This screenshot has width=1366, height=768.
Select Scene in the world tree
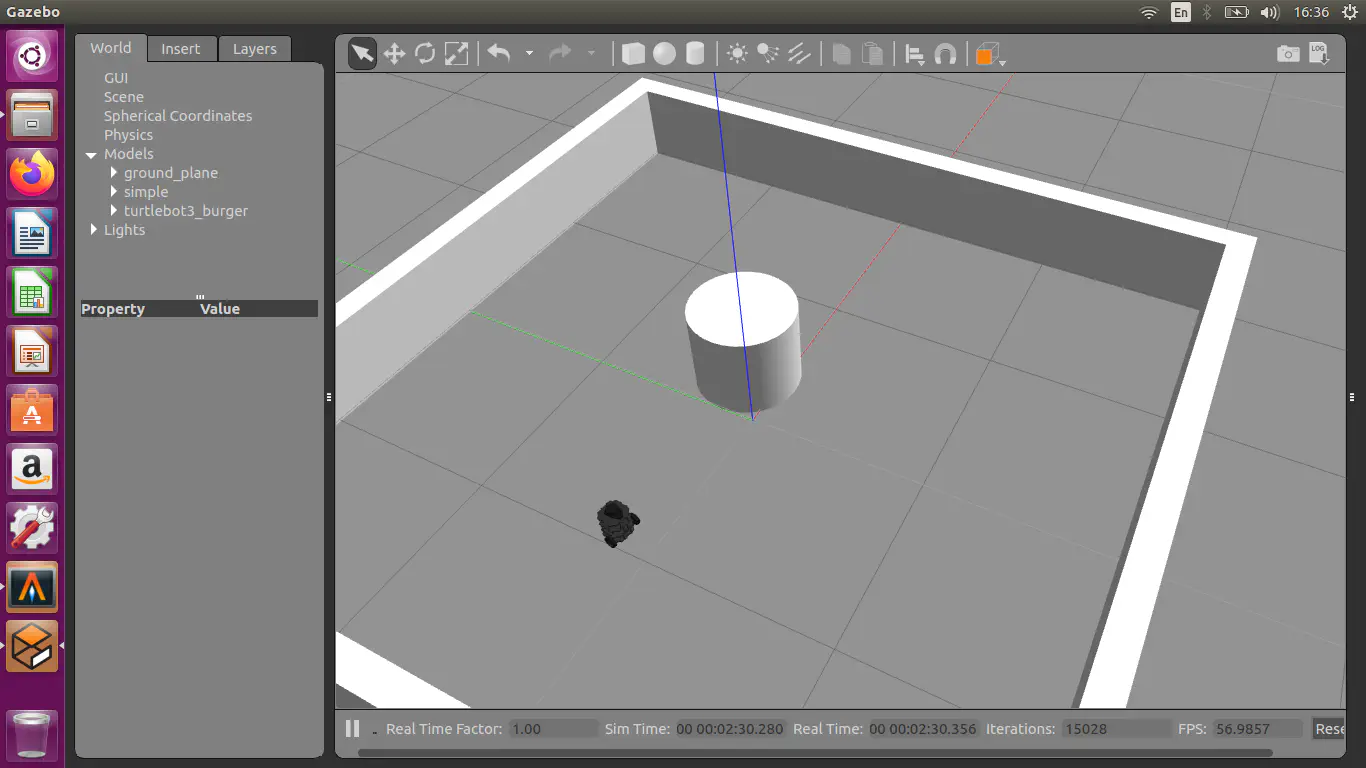(124, 97)
